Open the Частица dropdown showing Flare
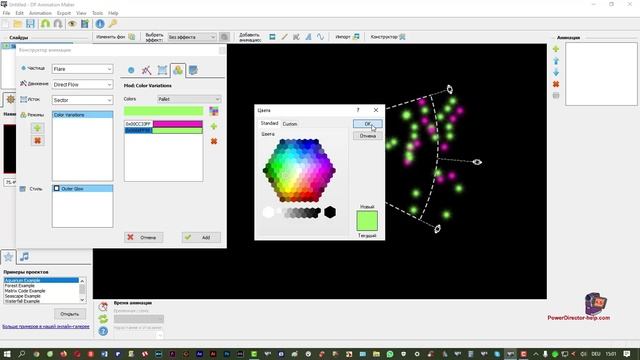640x360 pixels. [82, 69]
